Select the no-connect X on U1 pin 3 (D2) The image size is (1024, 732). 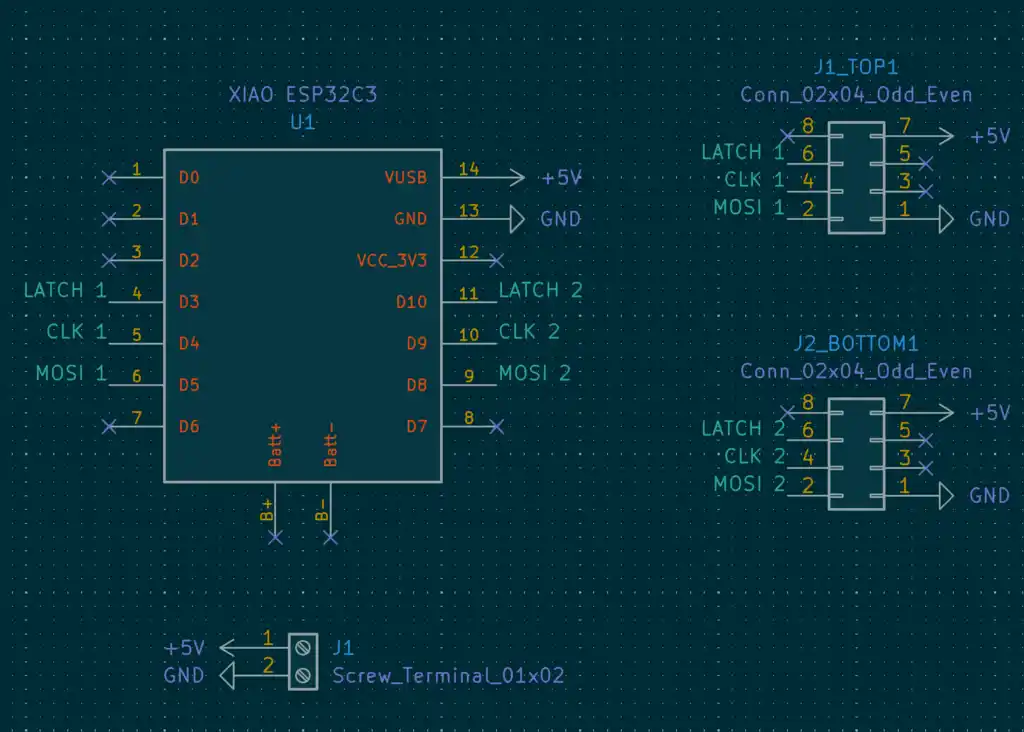click(x=109, y=261)
